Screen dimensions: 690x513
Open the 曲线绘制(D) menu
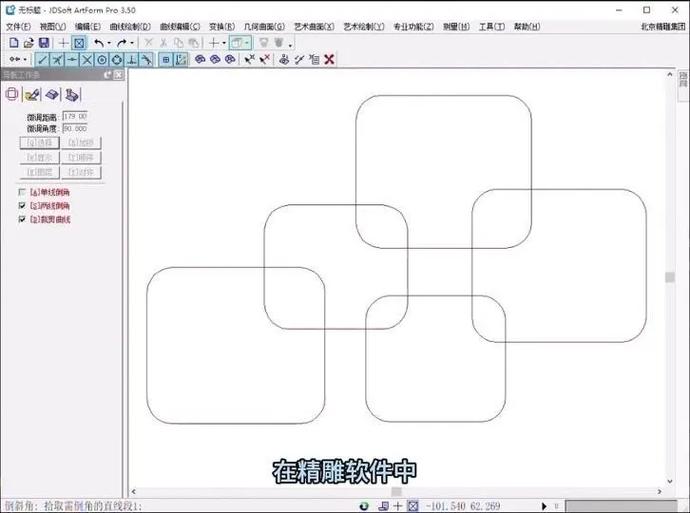[130, 27]
